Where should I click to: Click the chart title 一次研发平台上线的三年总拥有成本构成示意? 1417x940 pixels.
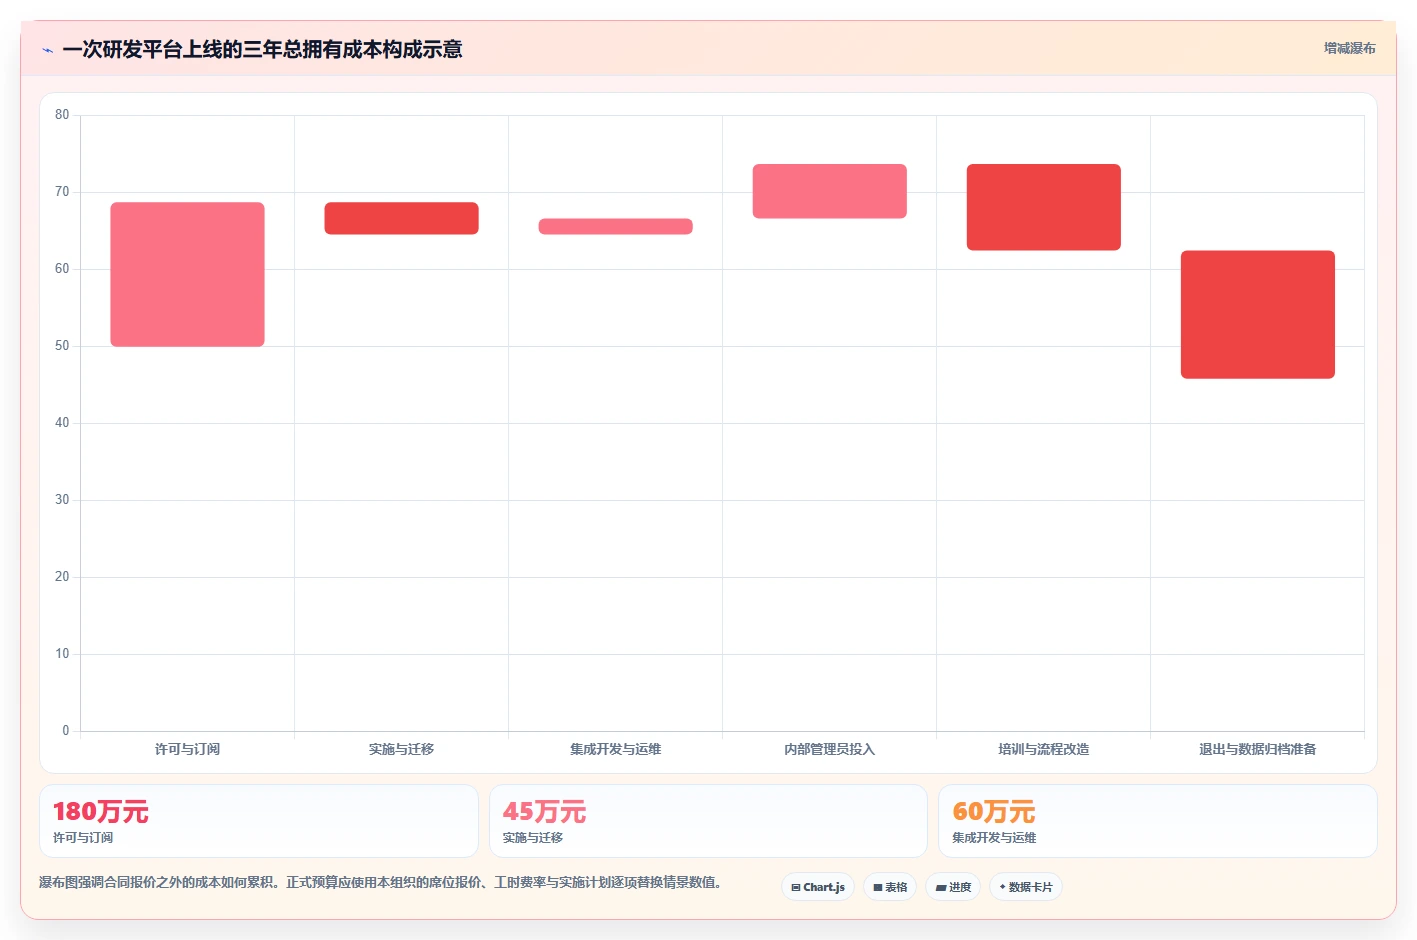click(262, 49)
